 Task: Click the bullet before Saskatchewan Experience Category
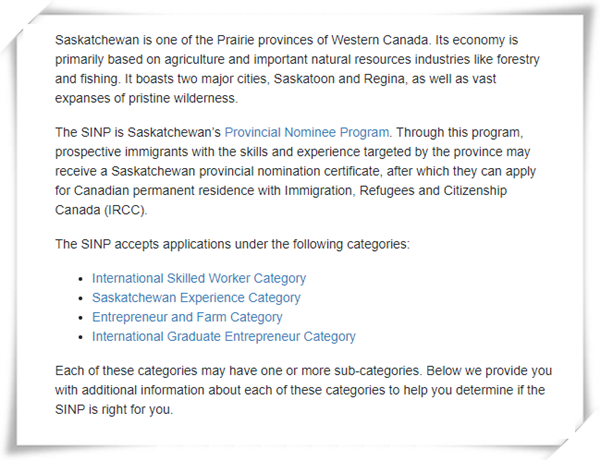(x=80, y=299)
